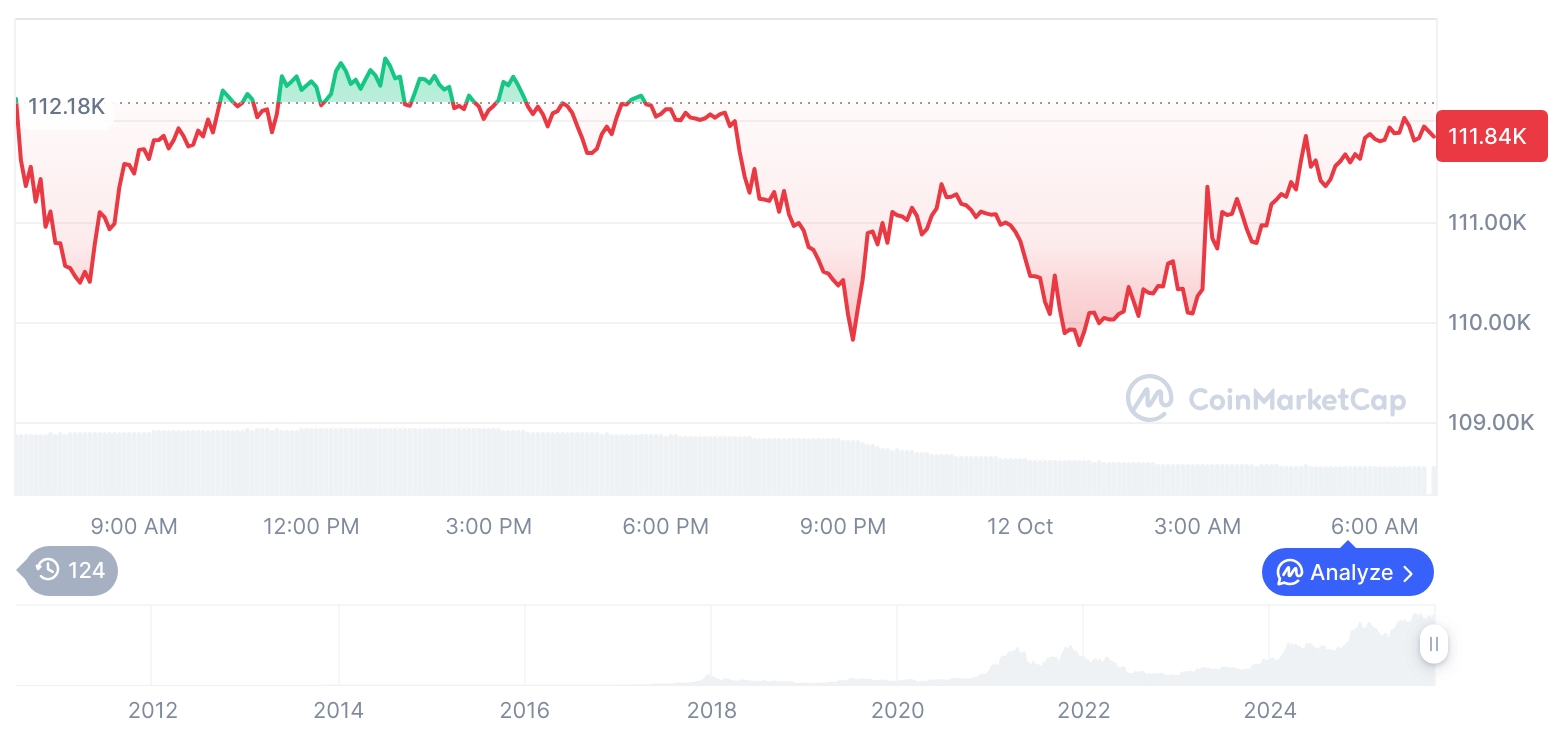This screenshot has height=732, width=1566.
Task: Open the 124 history events badge
Action: click(x=71, y=571)
